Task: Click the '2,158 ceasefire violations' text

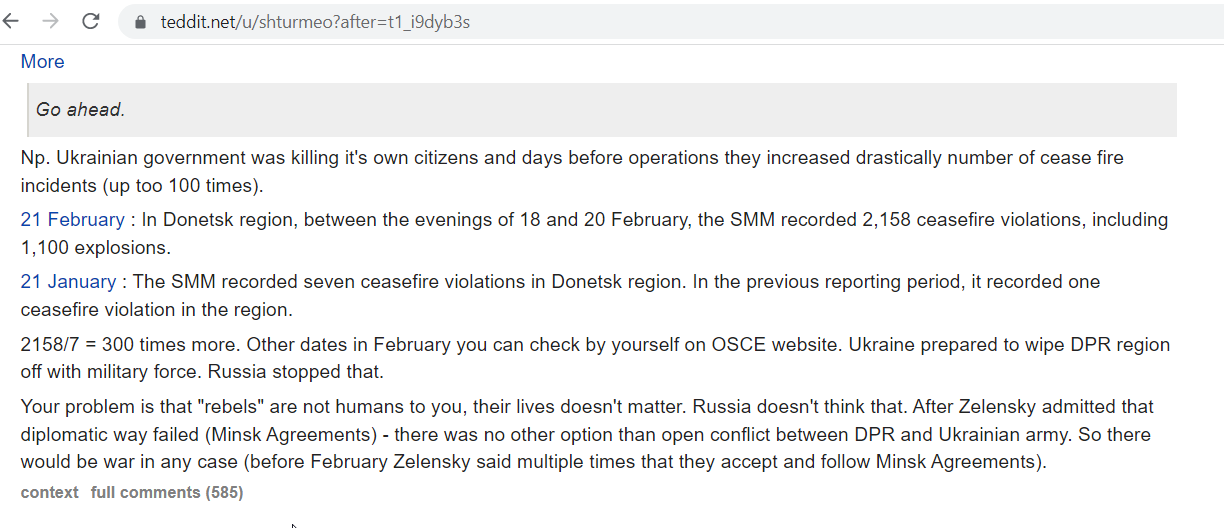Action: pyautogui.click(x=975, y=220)
